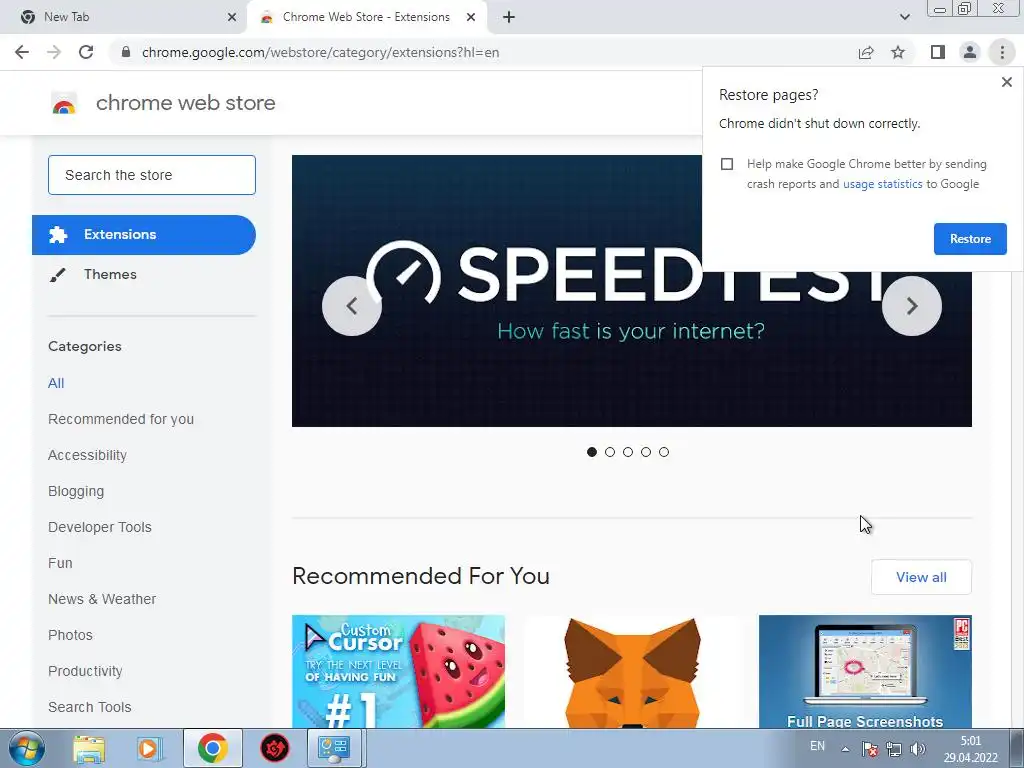Open the Custom Cursor extension card

(x=398, y=671)
